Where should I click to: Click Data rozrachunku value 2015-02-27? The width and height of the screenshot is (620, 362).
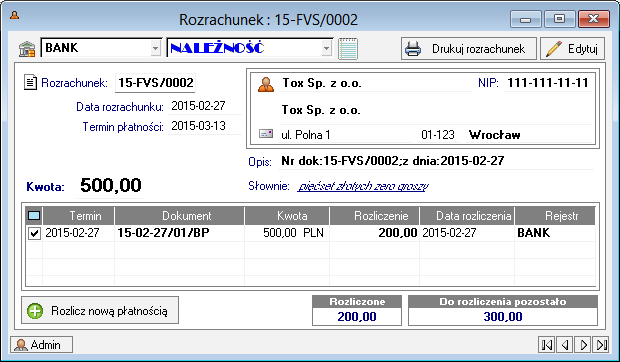coord(198,106)
